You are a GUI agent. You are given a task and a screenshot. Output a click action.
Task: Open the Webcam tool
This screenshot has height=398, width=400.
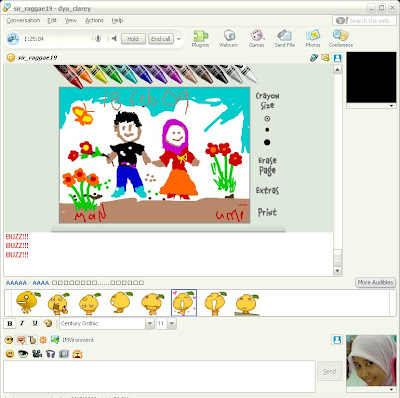(x=229, y=38)
